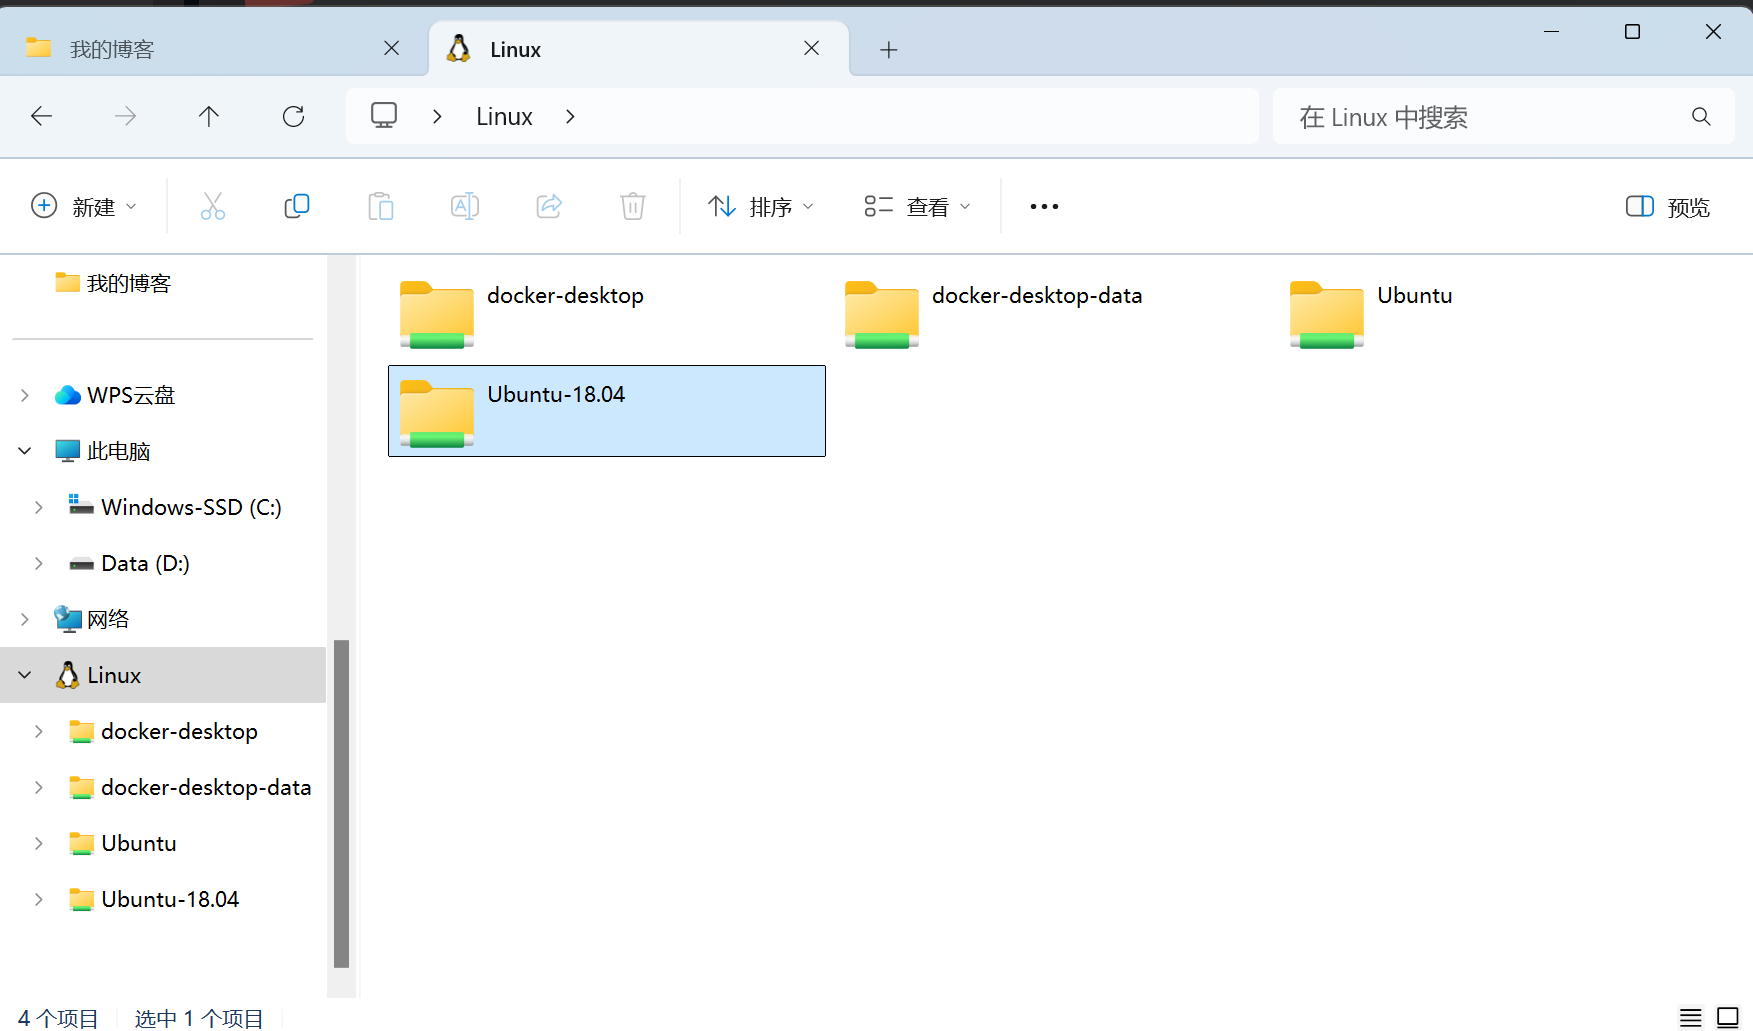Select the Linux tab
1753x1031 pixels.
tap(638, 49)
